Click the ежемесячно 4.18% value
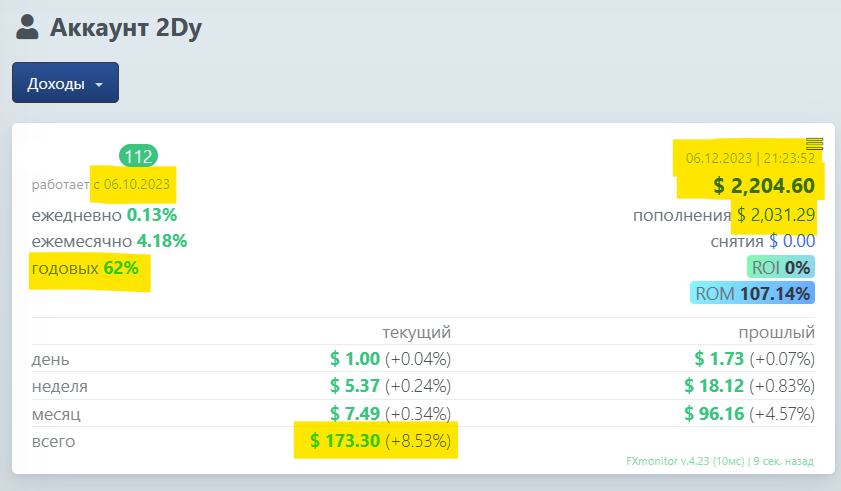 coord(161,241)
